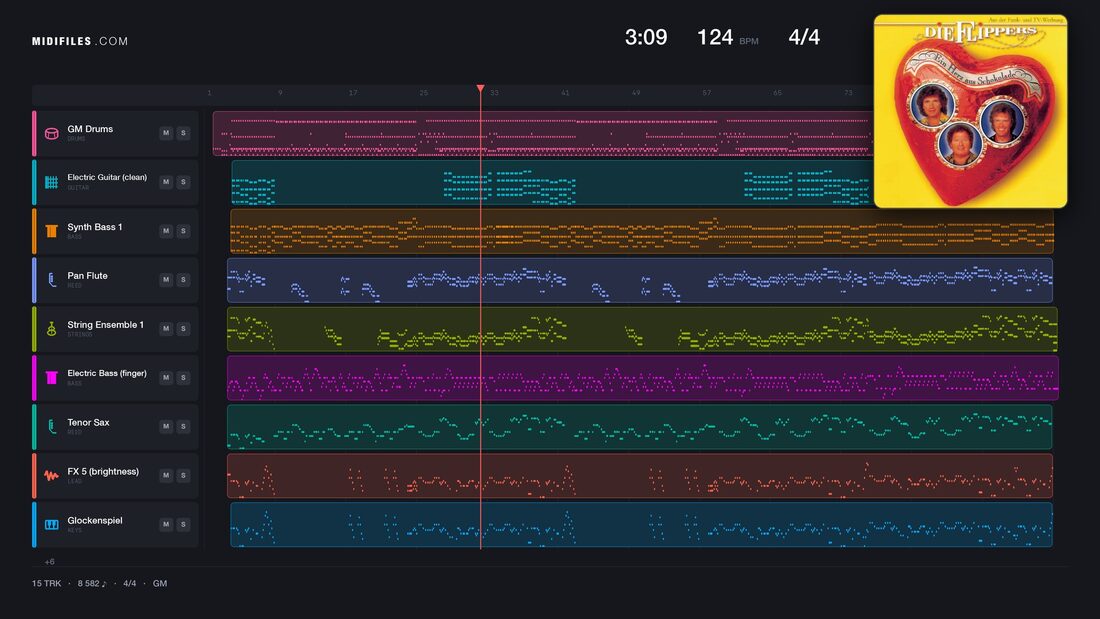
Task: Click the Glockenspiel keyboard icon
Action: tap(51, 524)
